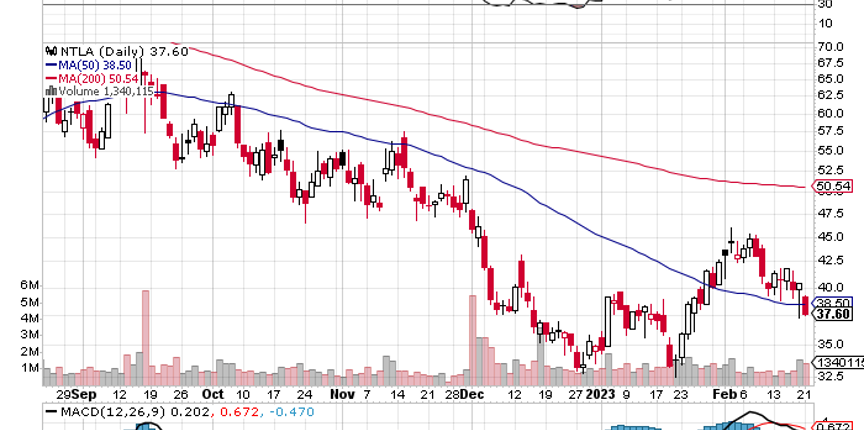Click the Volume 1,340,115 legend entry
This screenshot has height=430, width=864.
(104, 90)
